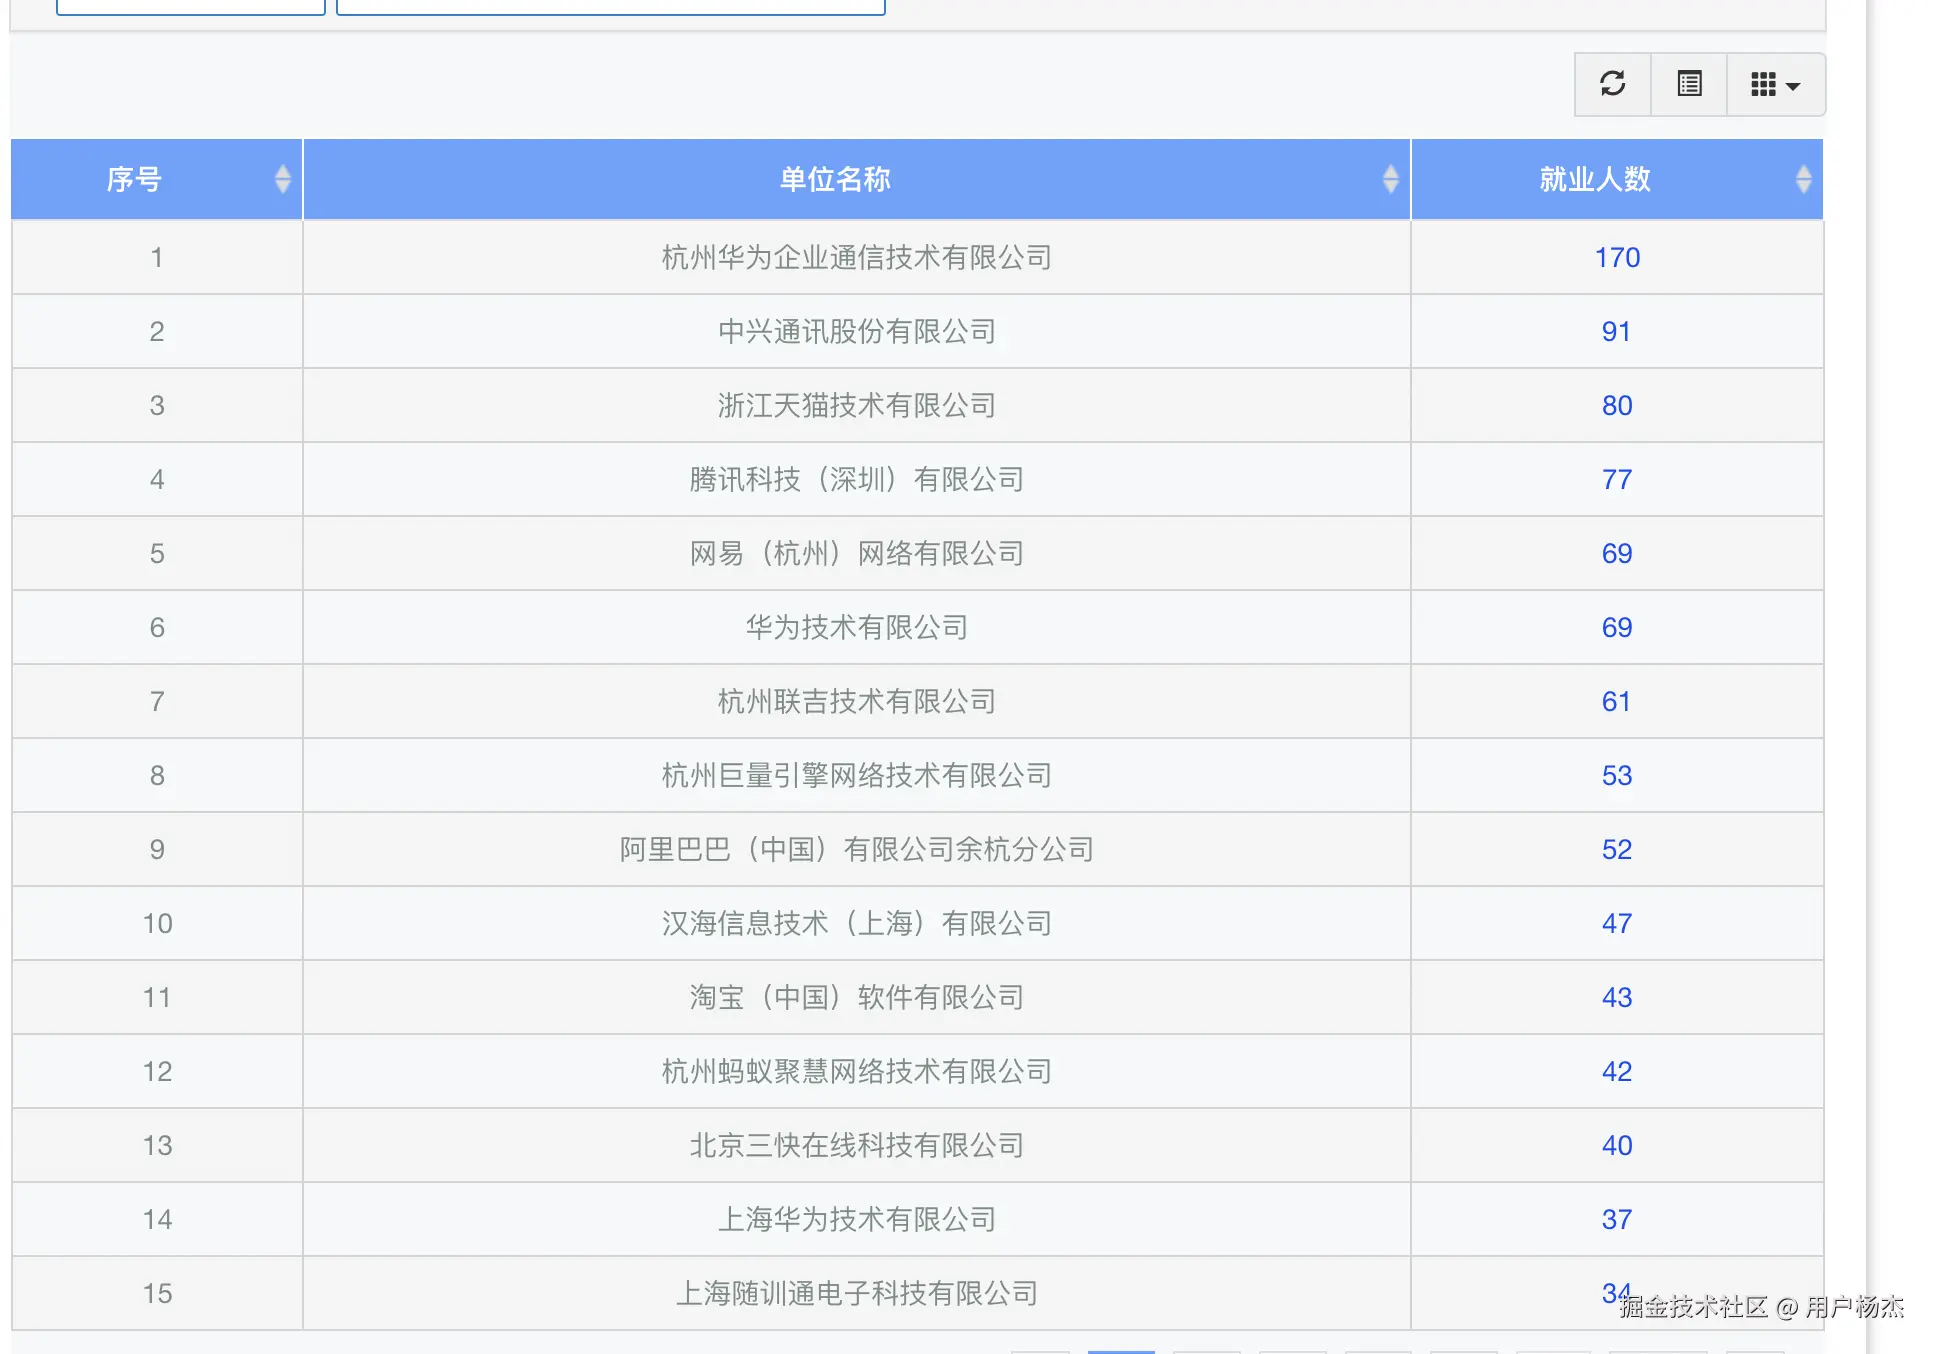Refresh the employment table data

coord(1611,84)
